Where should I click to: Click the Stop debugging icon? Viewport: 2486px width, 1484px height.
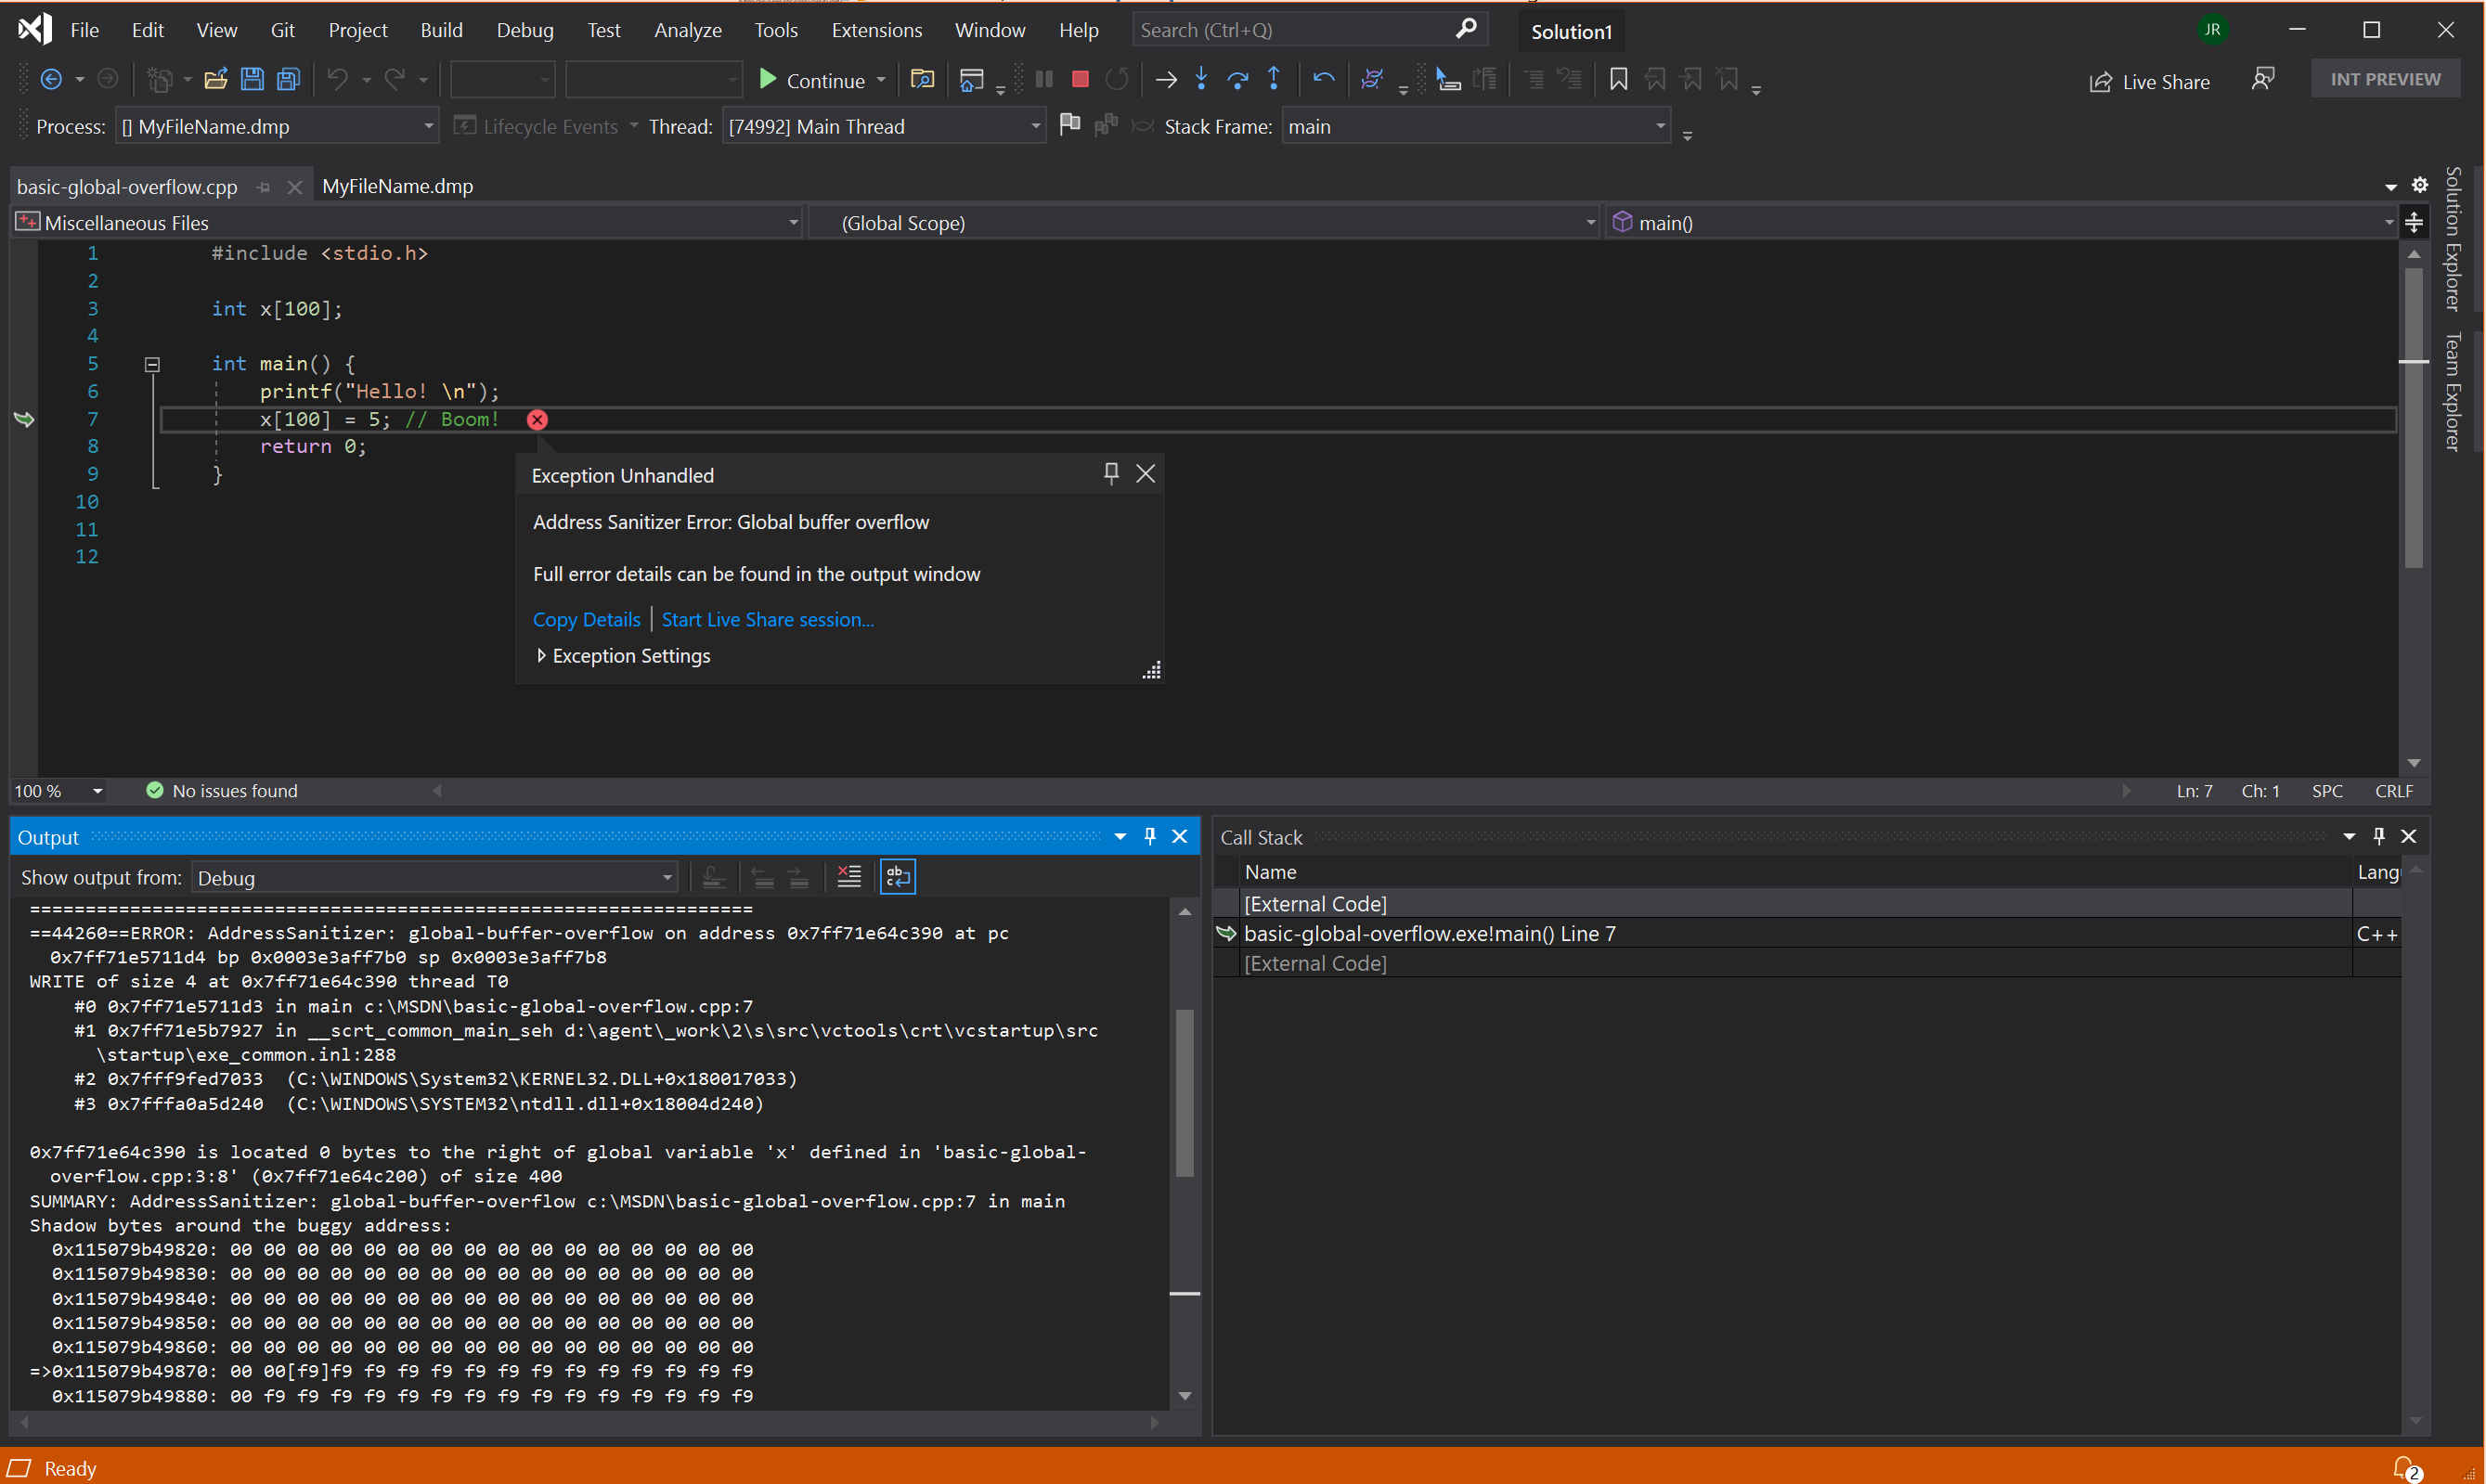point(1080,78)
